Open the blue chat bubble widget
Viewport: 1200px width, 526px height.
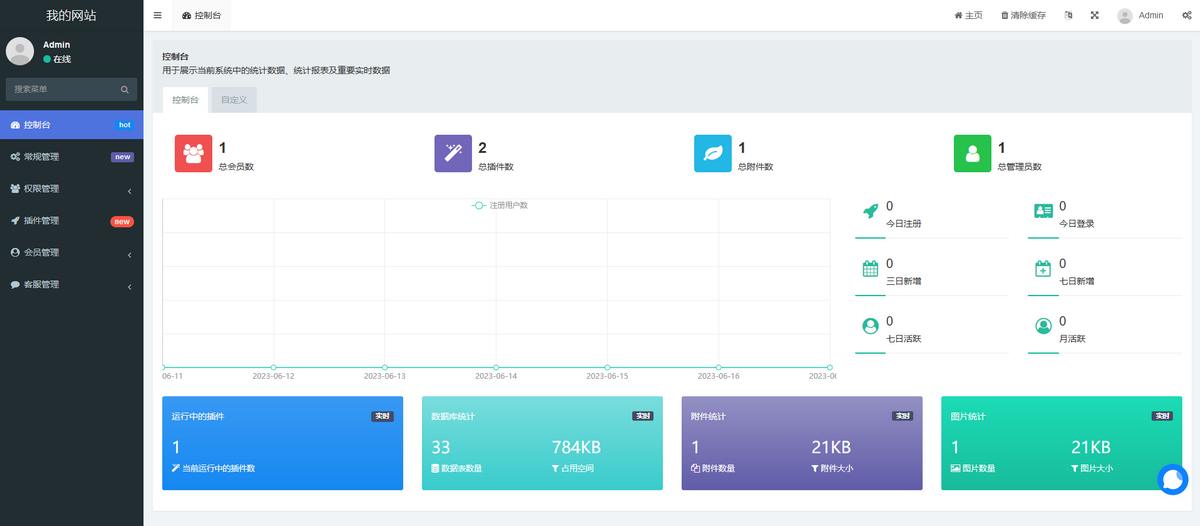coord(1172,480)
